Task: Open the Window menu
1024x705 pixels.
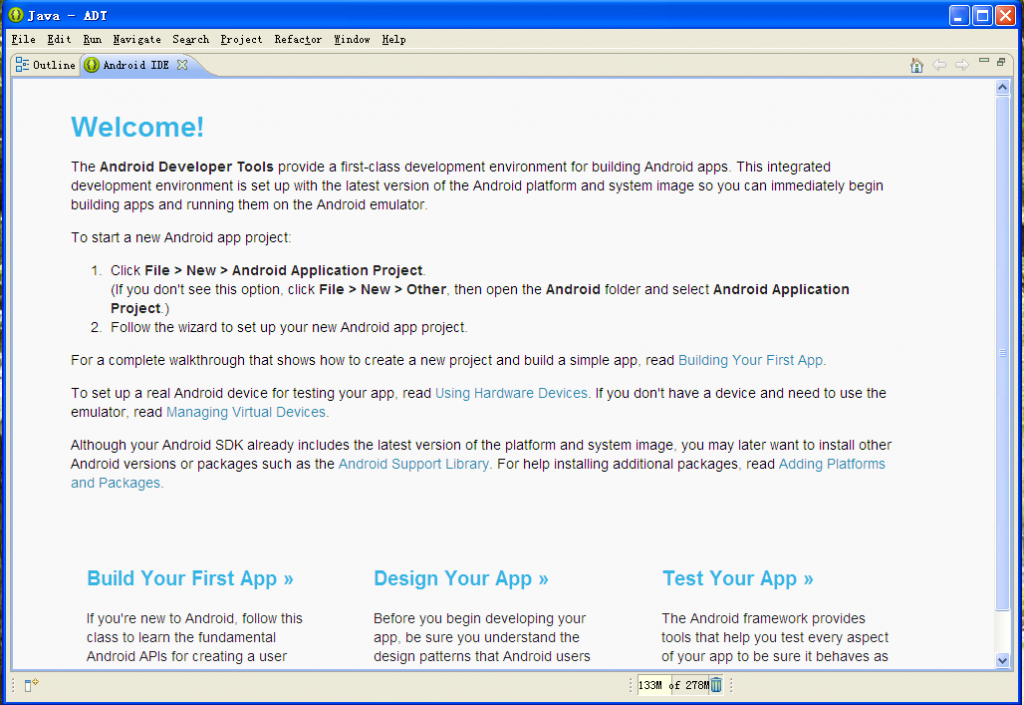Action: pyautogui.click(x=352, y=39)
